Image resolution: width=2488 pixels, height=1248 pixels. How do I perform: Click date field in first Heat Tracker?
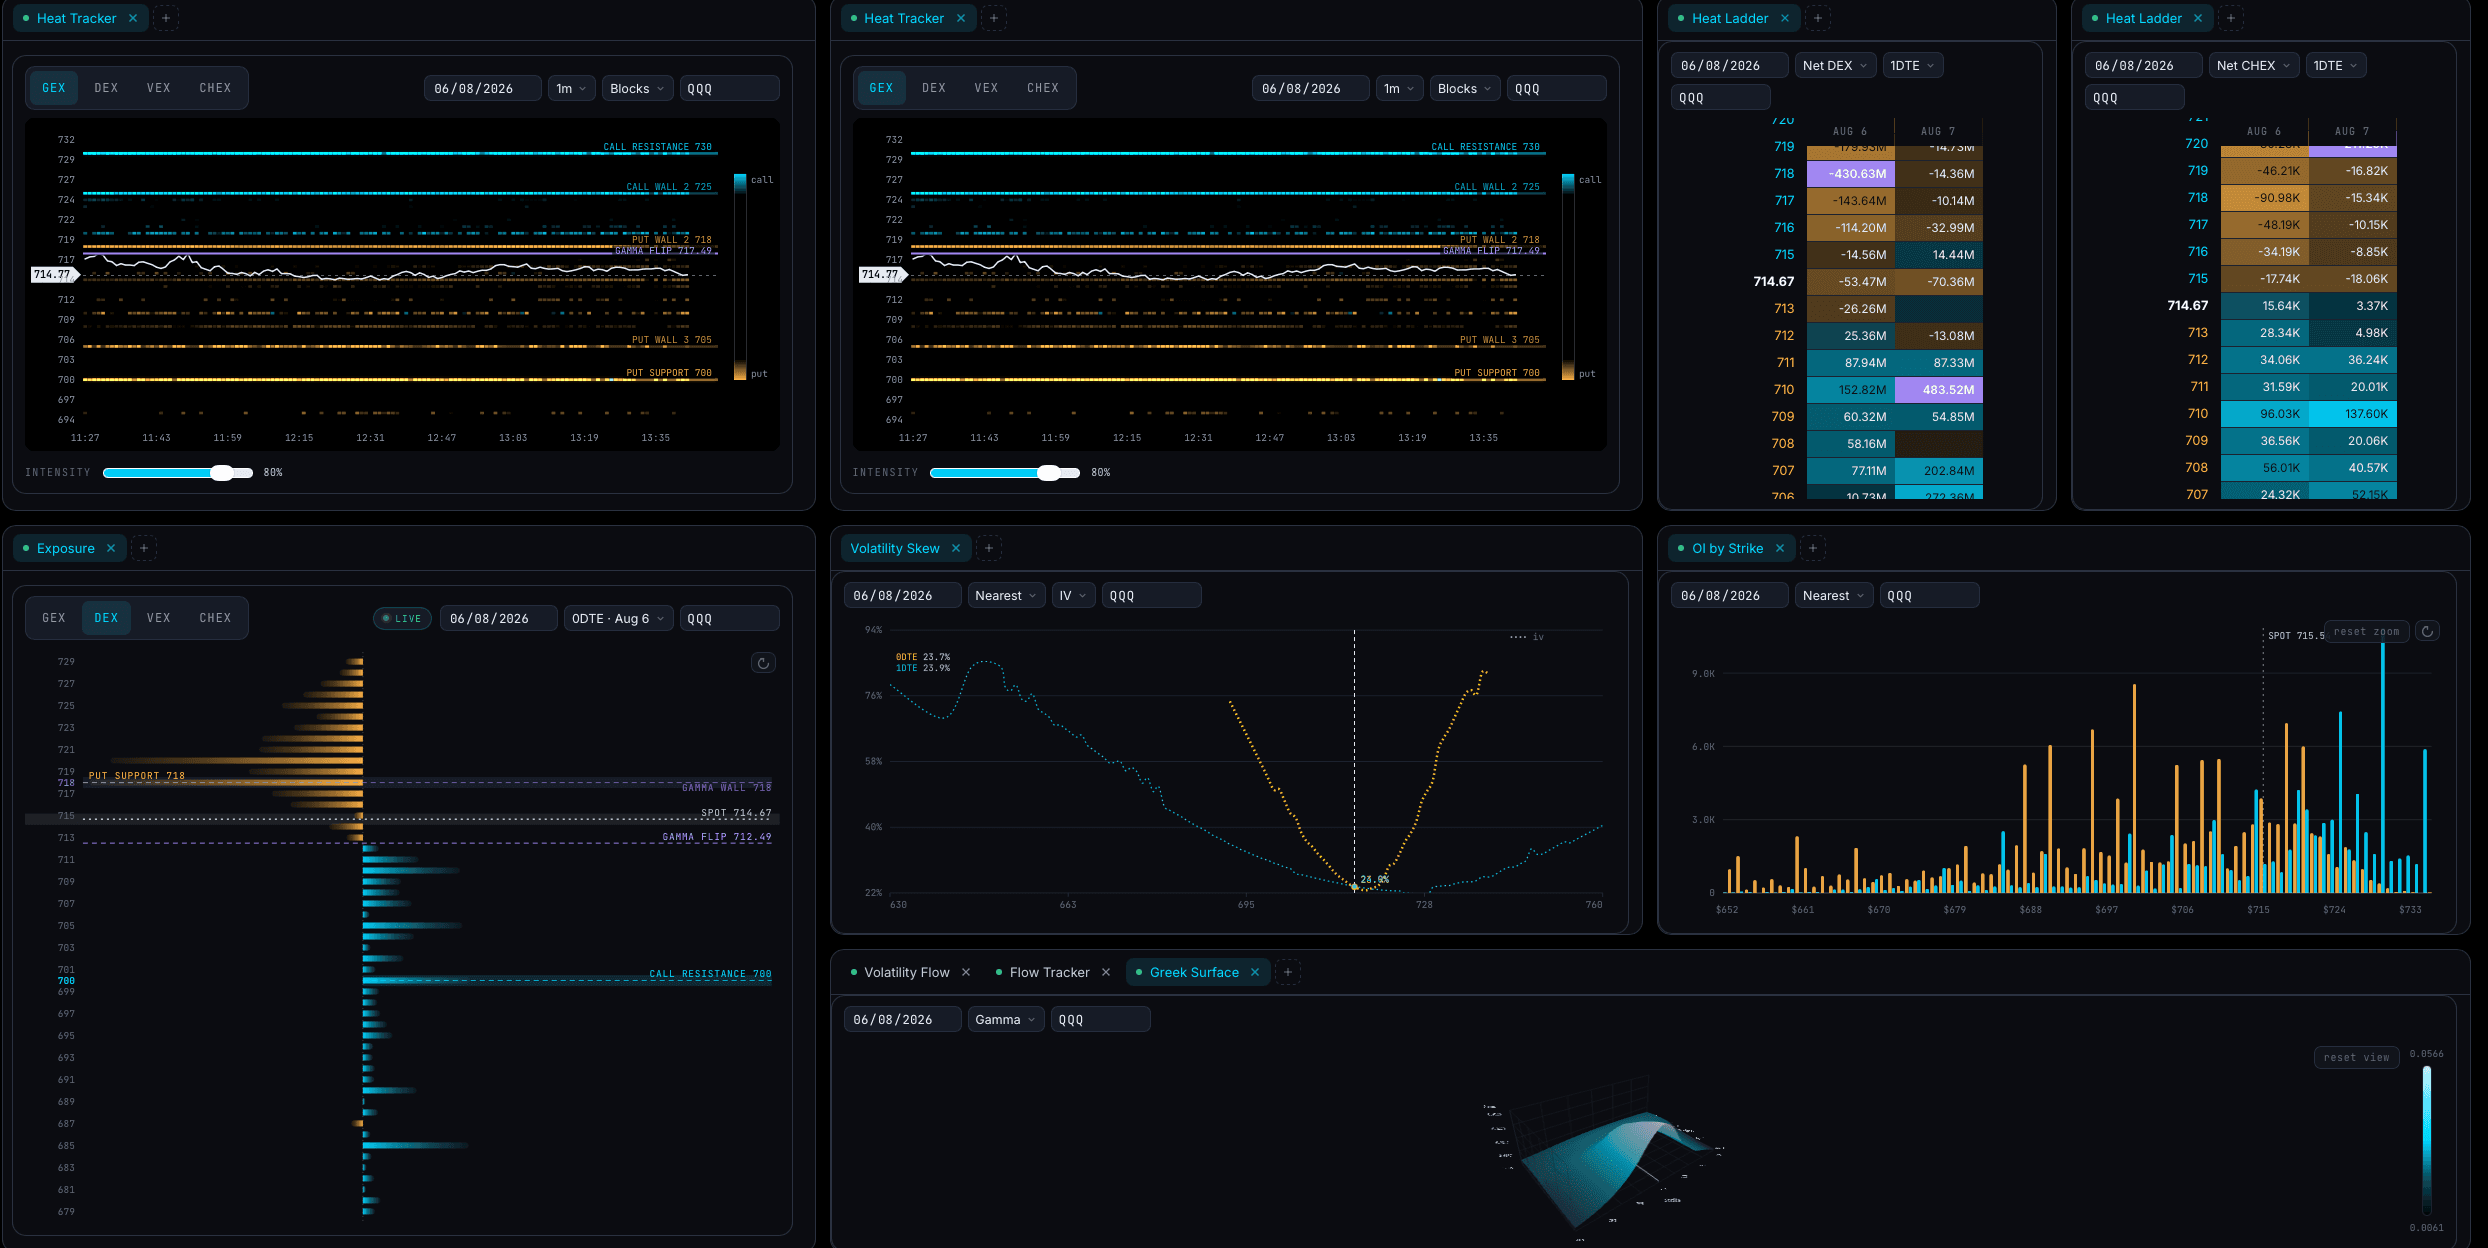pyautogui.click(x=482, y=88)
